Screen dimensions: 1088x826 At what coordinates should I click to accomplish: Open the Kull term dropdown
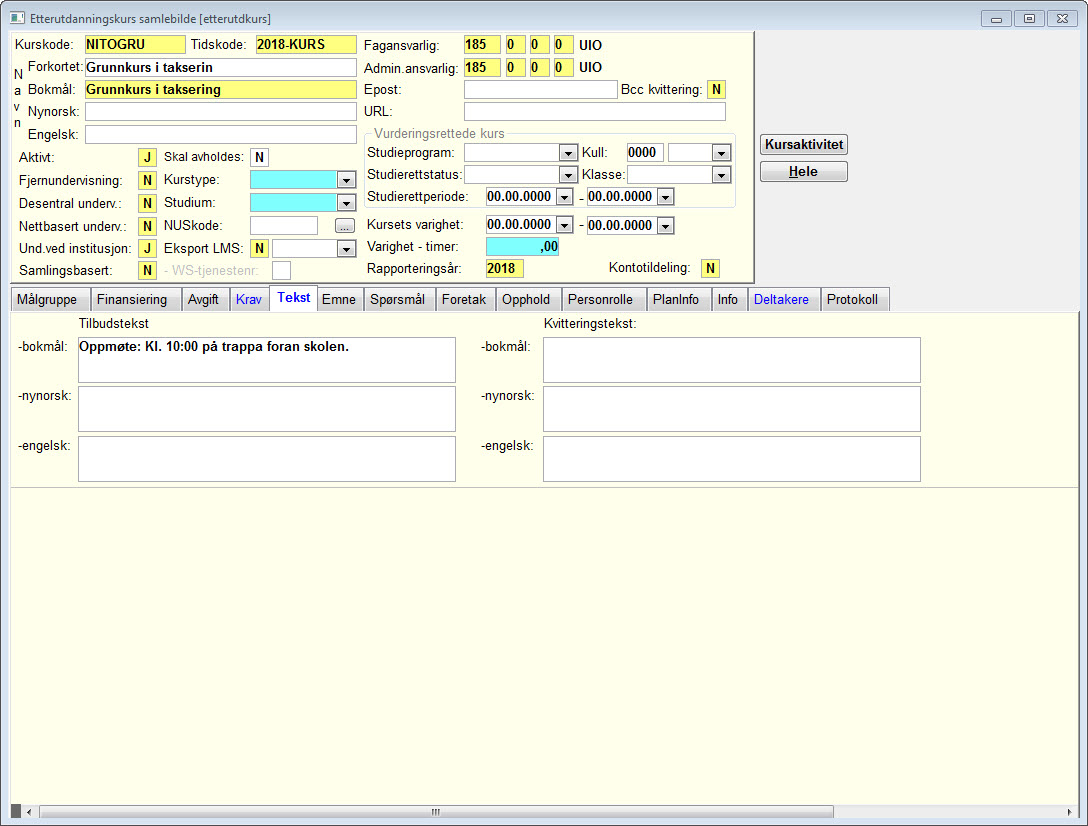721,153
